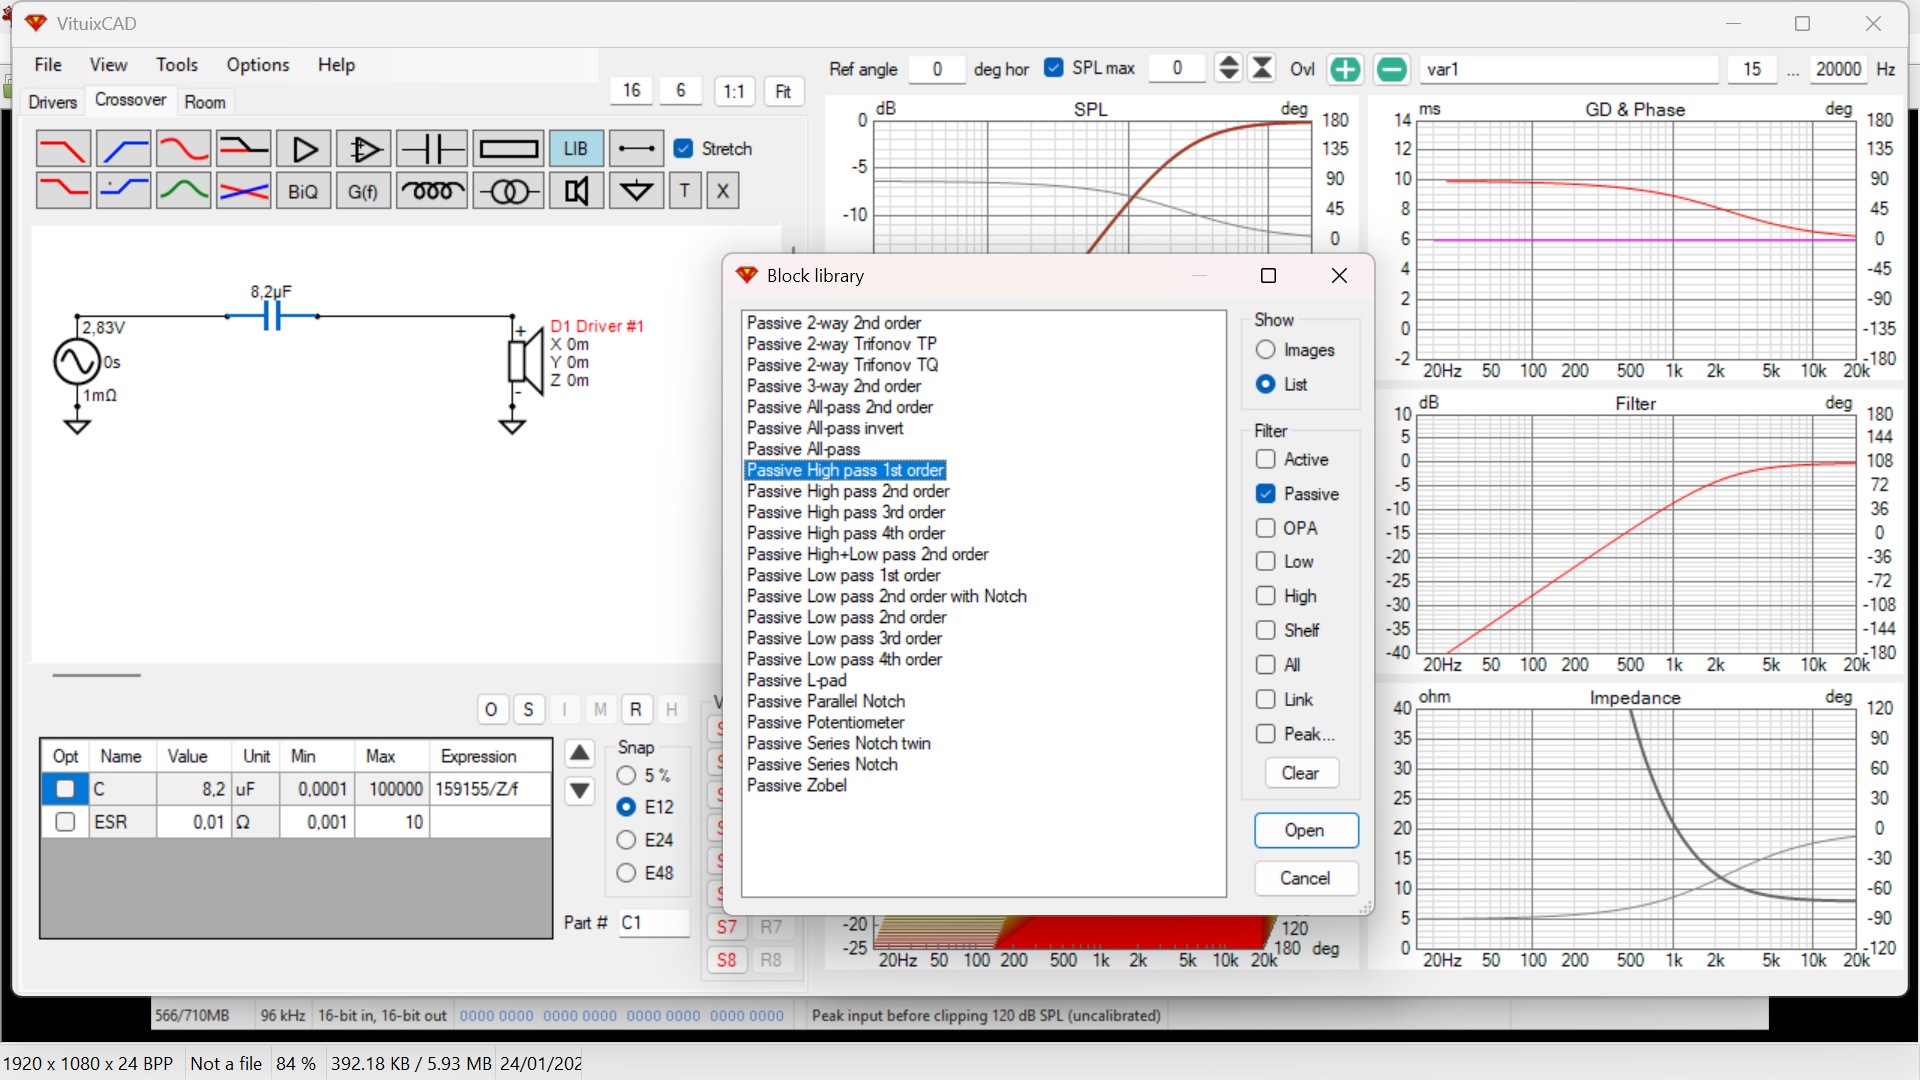Open the LIB block library button

point(576,149)
